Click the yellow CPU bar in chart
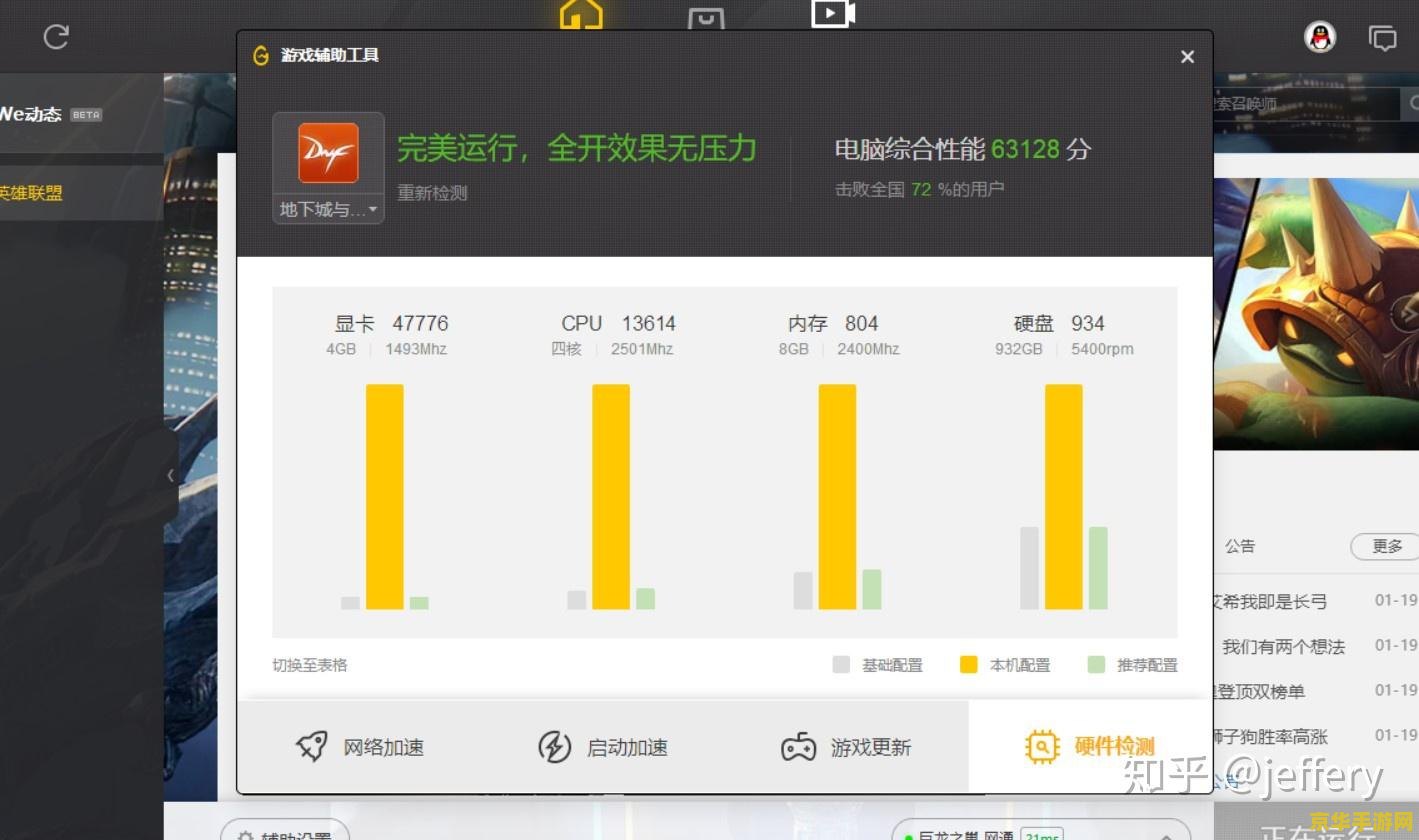 point(611,497)
